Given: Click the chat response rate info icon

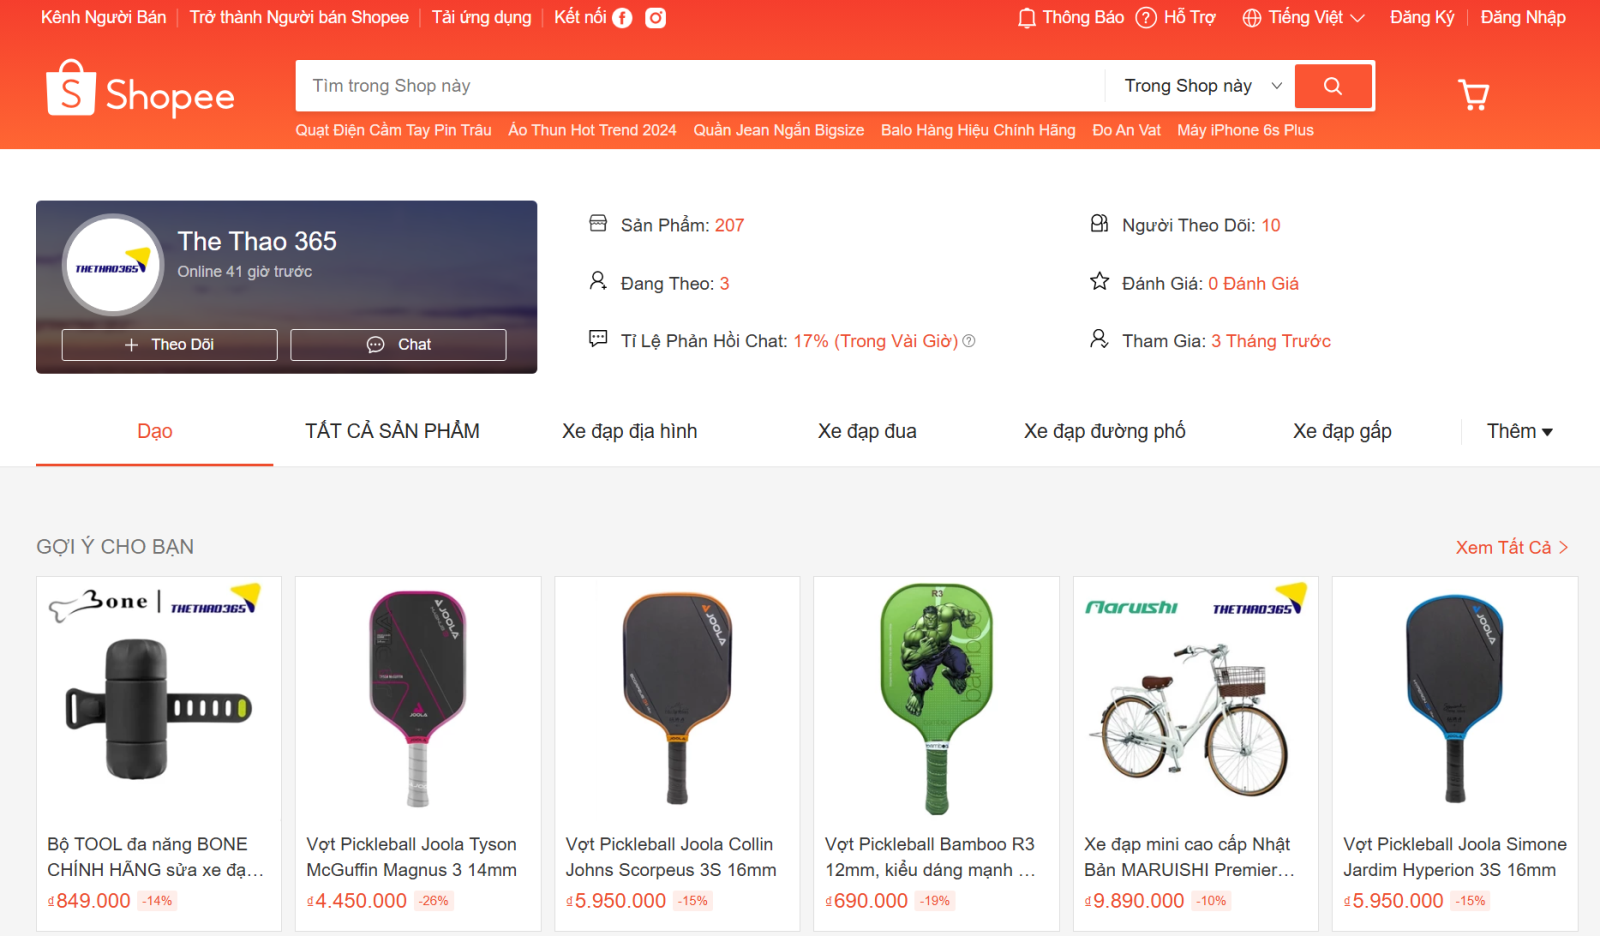Looking at the screenshot, I should click(x=969, y=341).
